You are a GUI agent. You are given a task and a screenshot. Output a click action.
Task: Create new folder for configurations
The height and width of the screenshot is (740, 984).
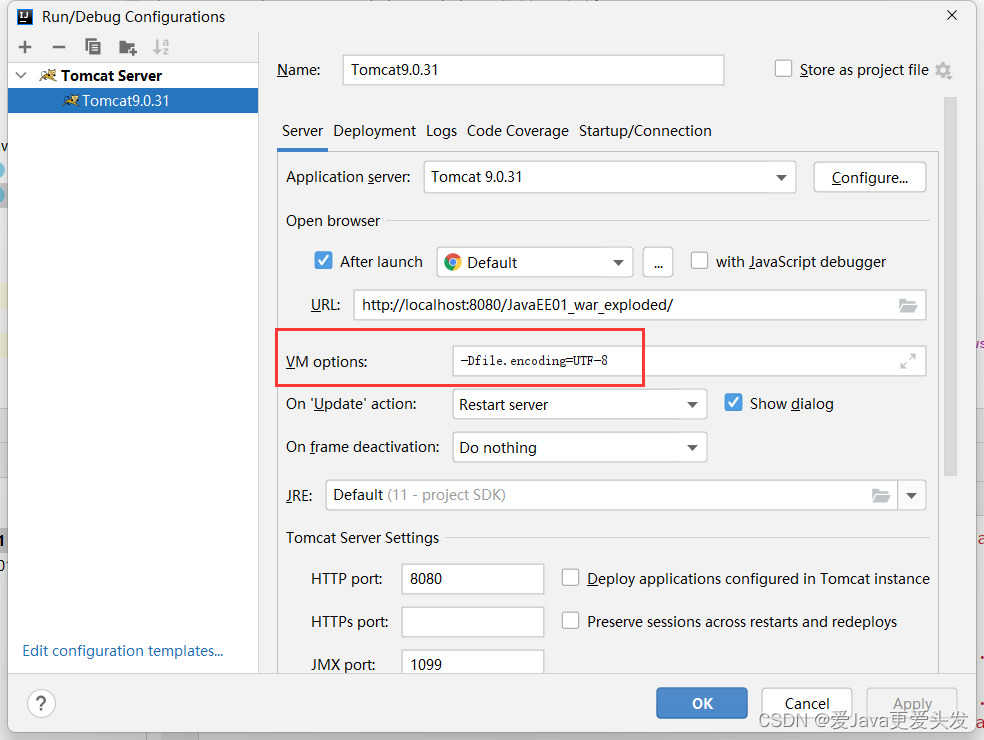pos(127,47)
